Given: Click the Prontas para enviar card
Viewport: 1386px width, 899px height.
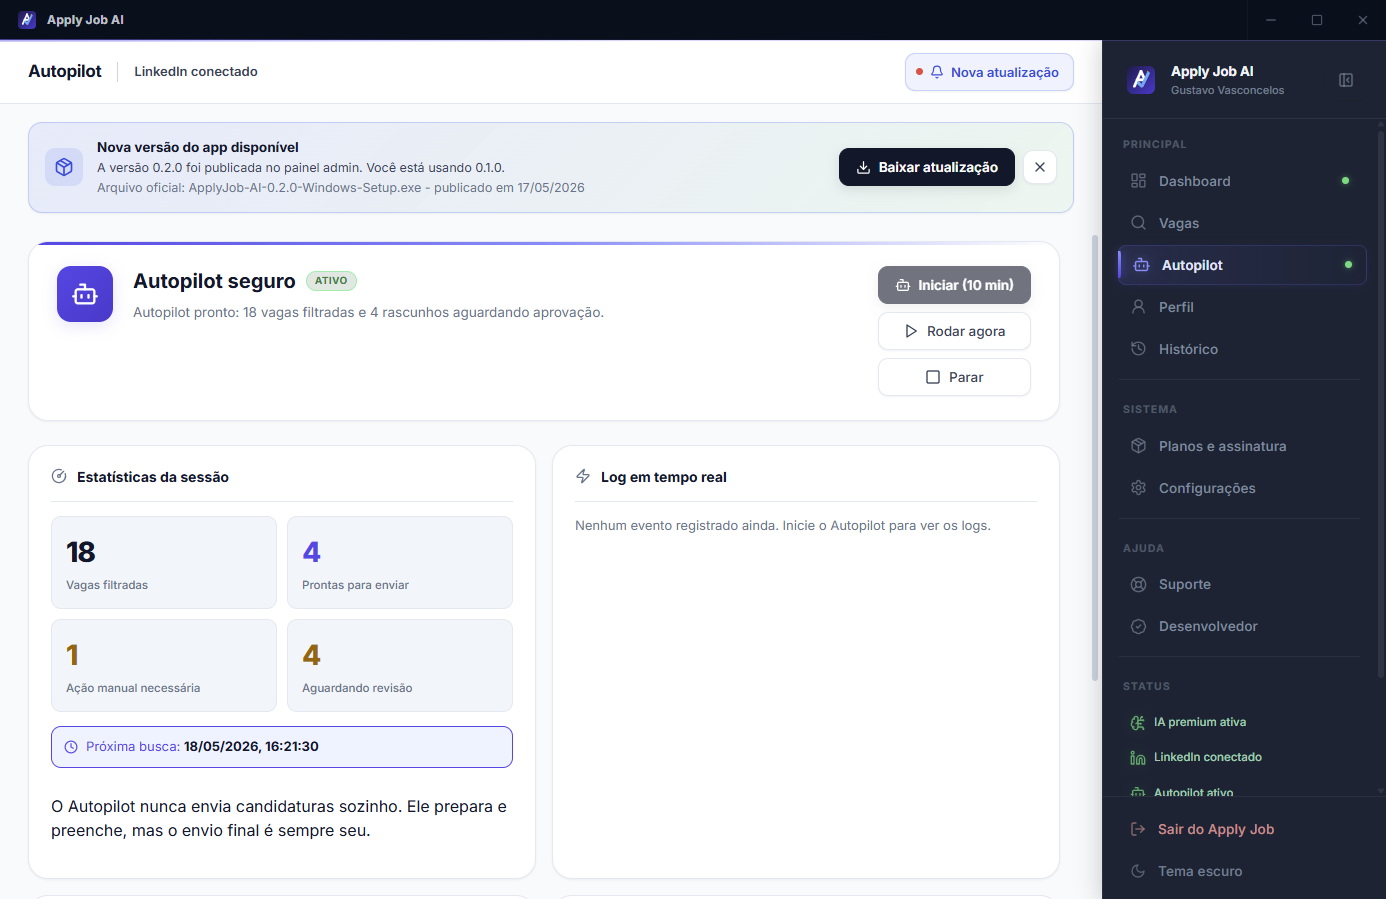Looking at the screenshot, I should (400, 562).
